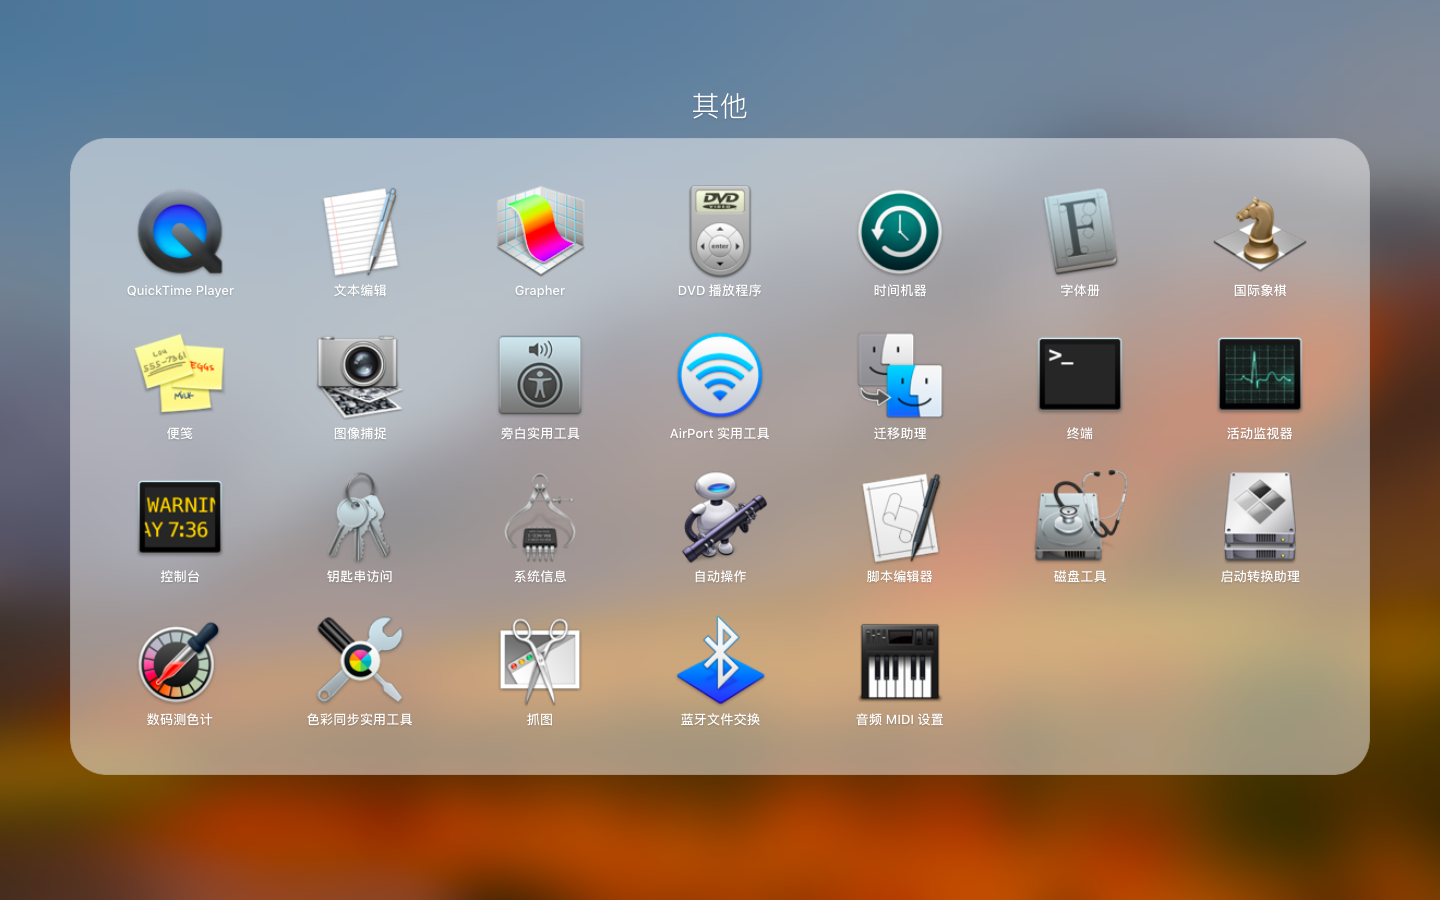The width and height of the screenshot is (1440, 900).
Task: Open 字体册 font book
Action: coord(1079,232)
